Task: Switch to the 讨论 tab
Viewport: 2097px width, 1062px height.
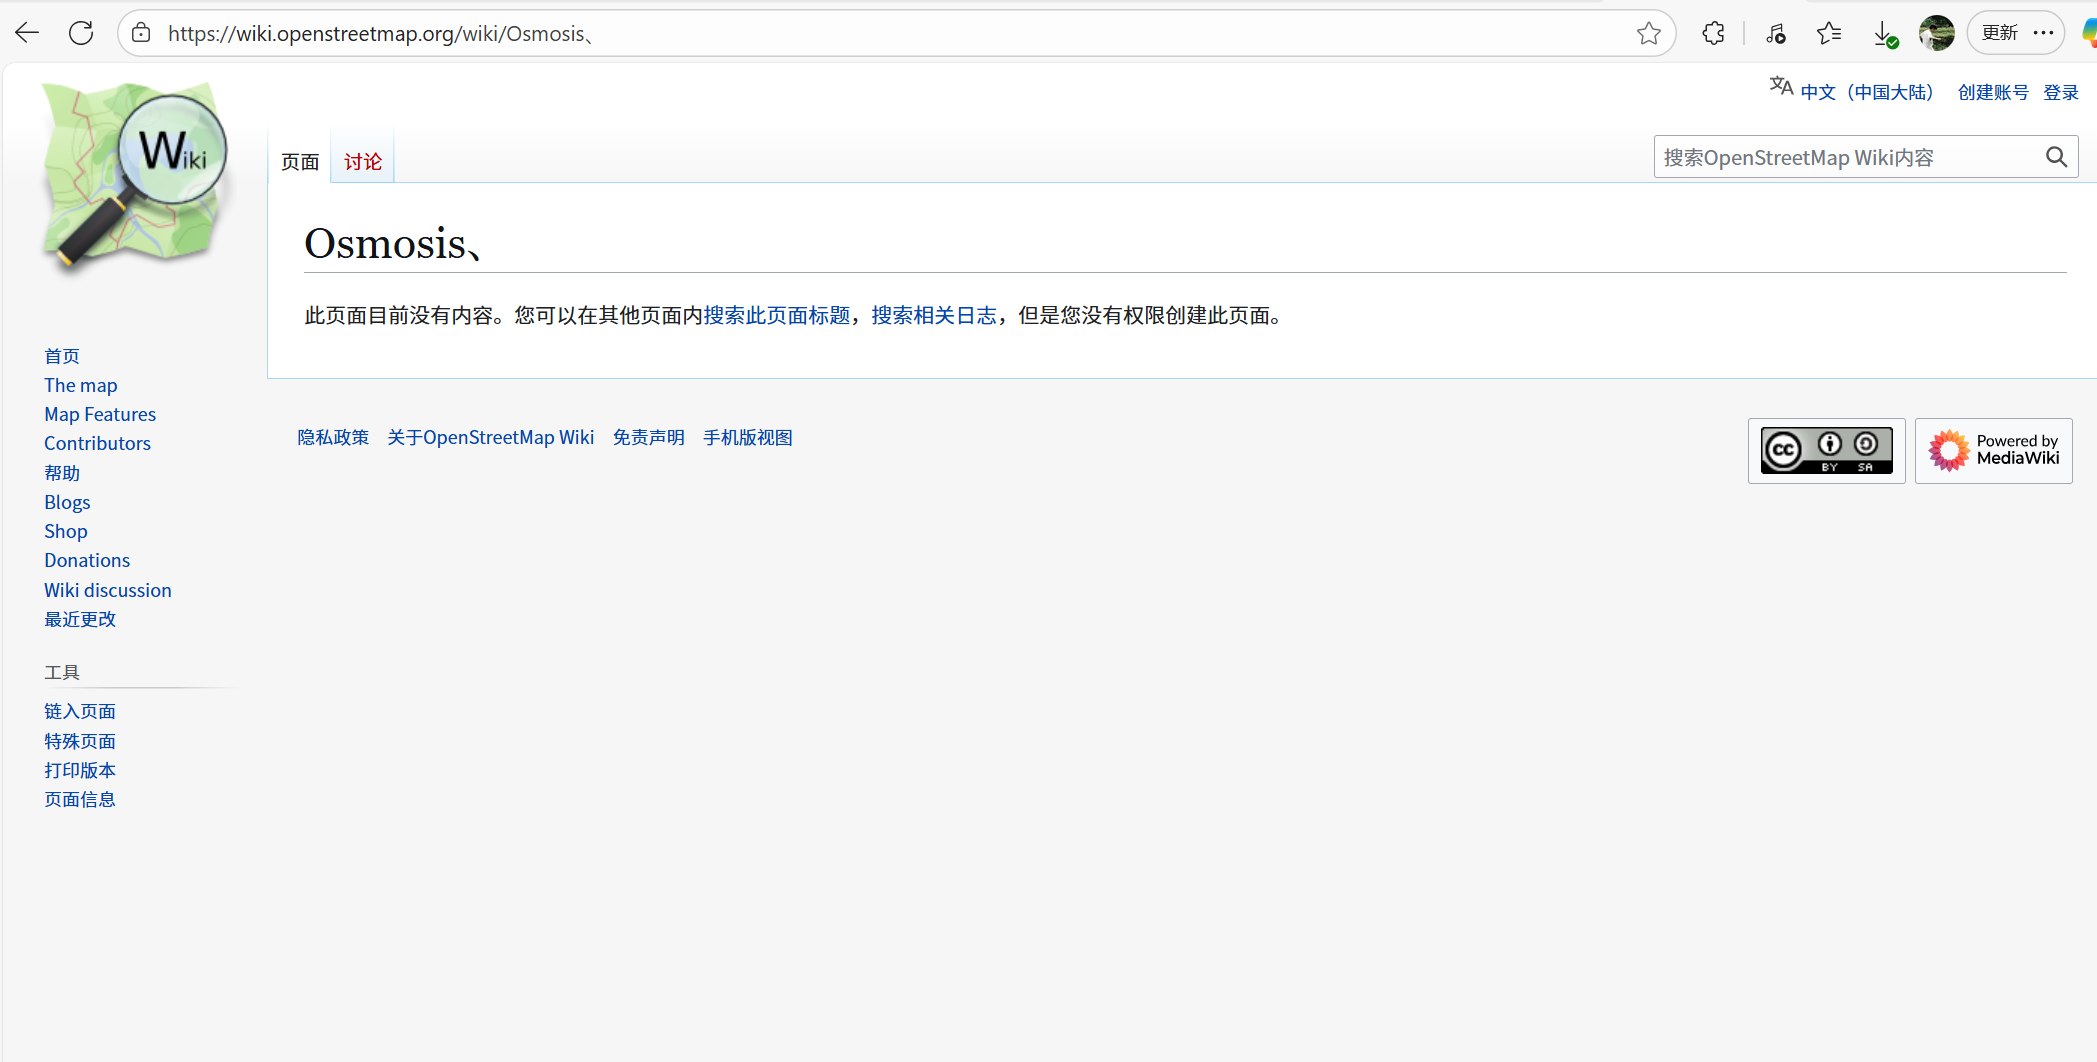Action: pos(362,161)
